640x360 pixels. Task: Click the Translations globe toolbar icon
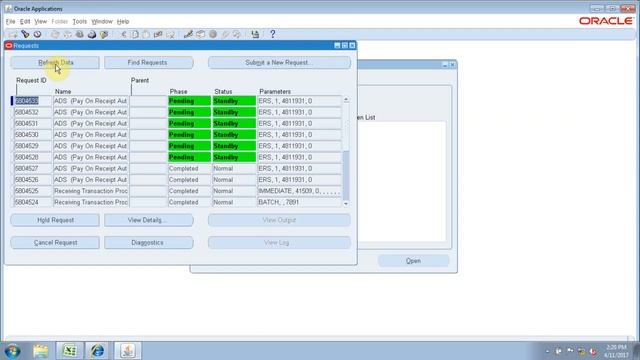(213, 34)
